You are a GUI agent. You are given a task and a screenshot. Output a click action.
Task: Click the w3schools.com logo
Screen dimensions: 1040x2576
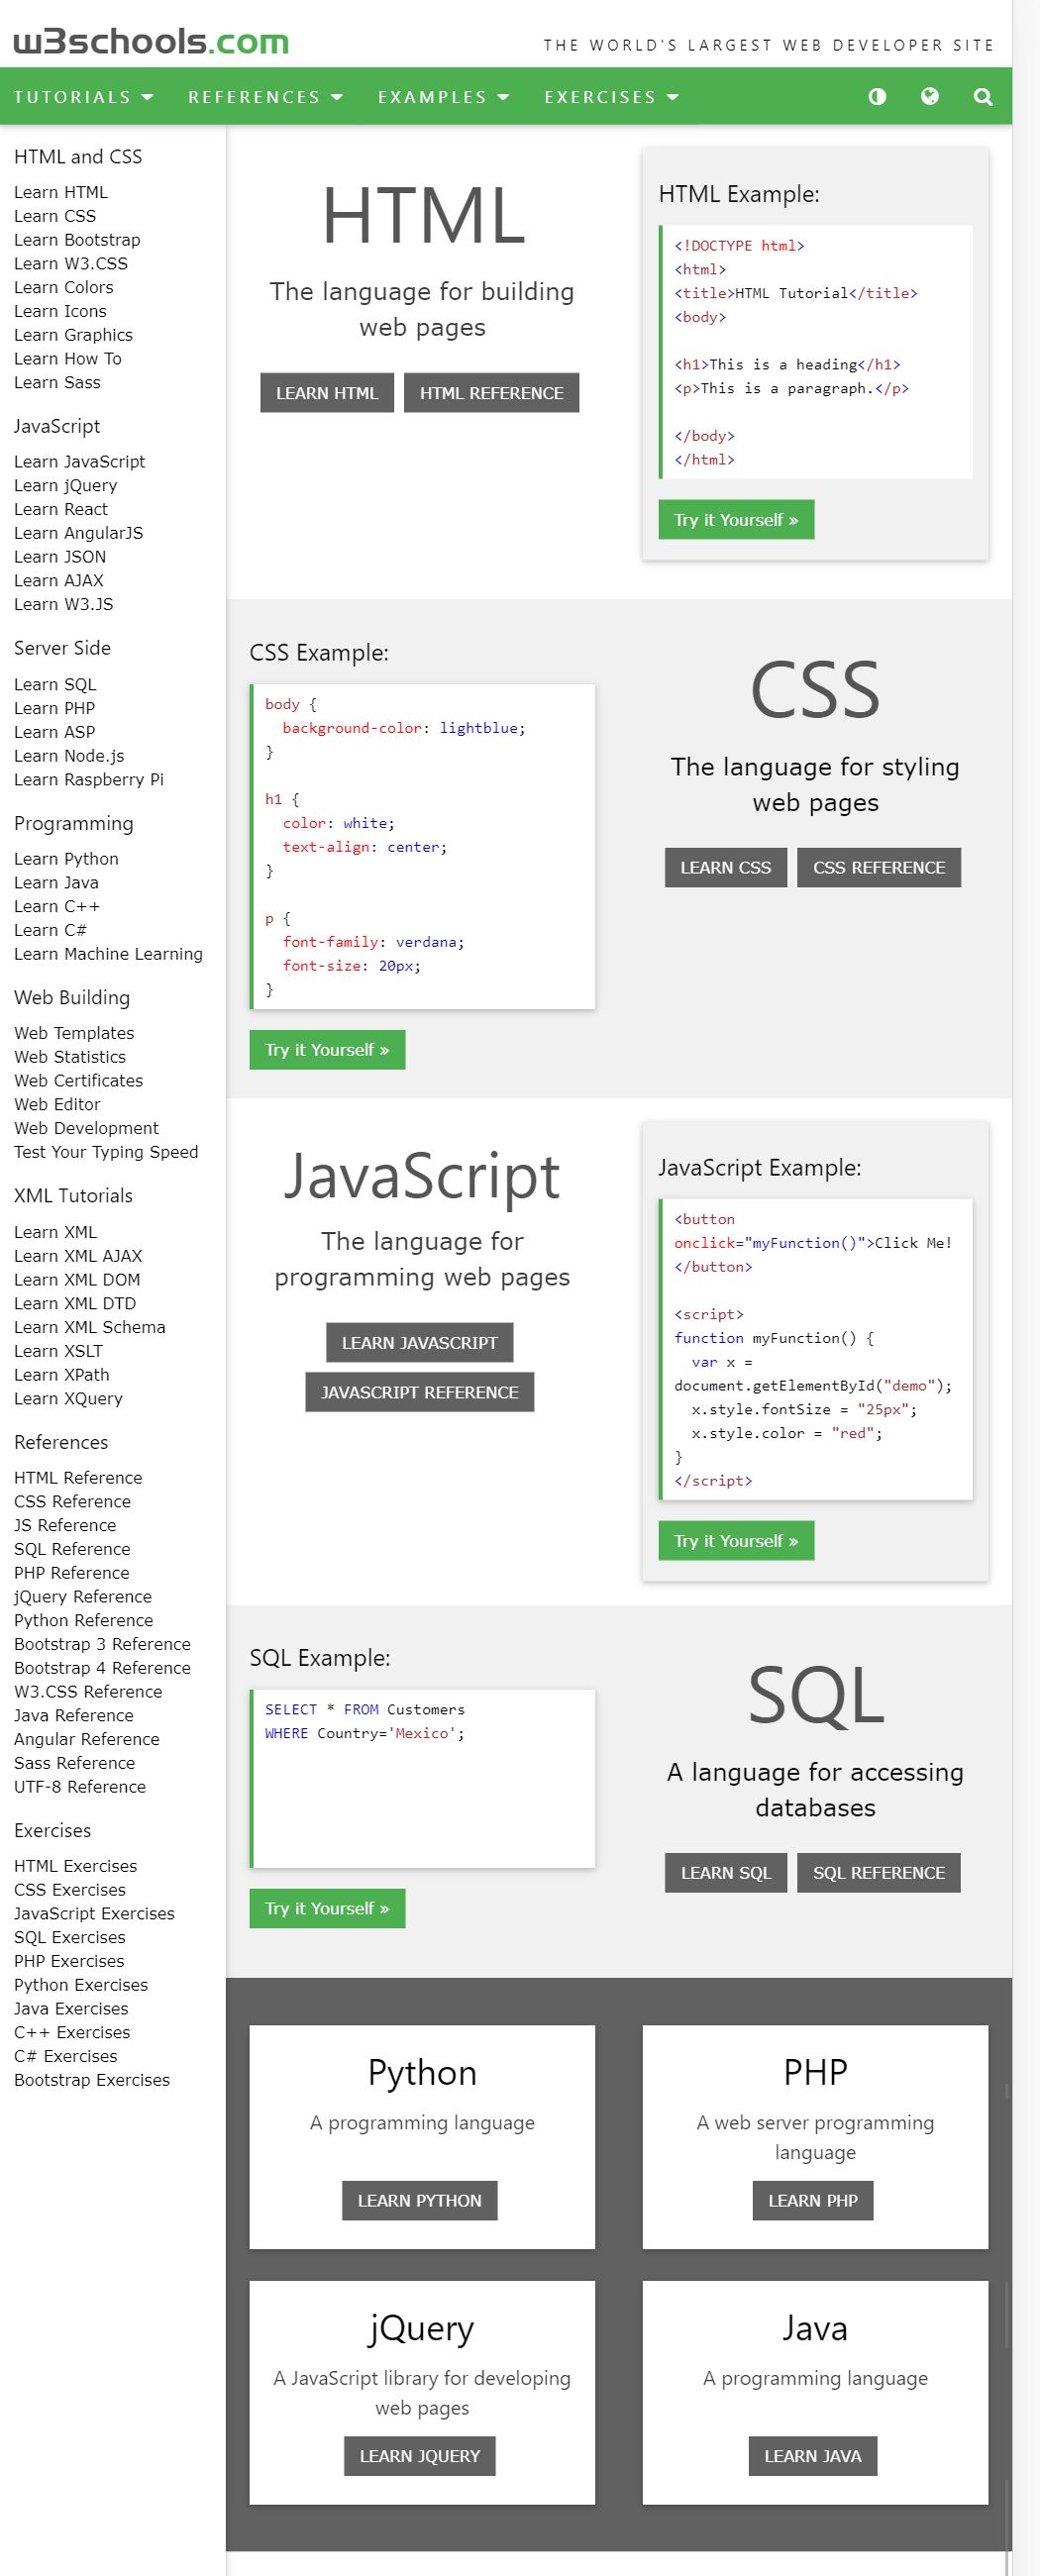click(x=151, y=42)
